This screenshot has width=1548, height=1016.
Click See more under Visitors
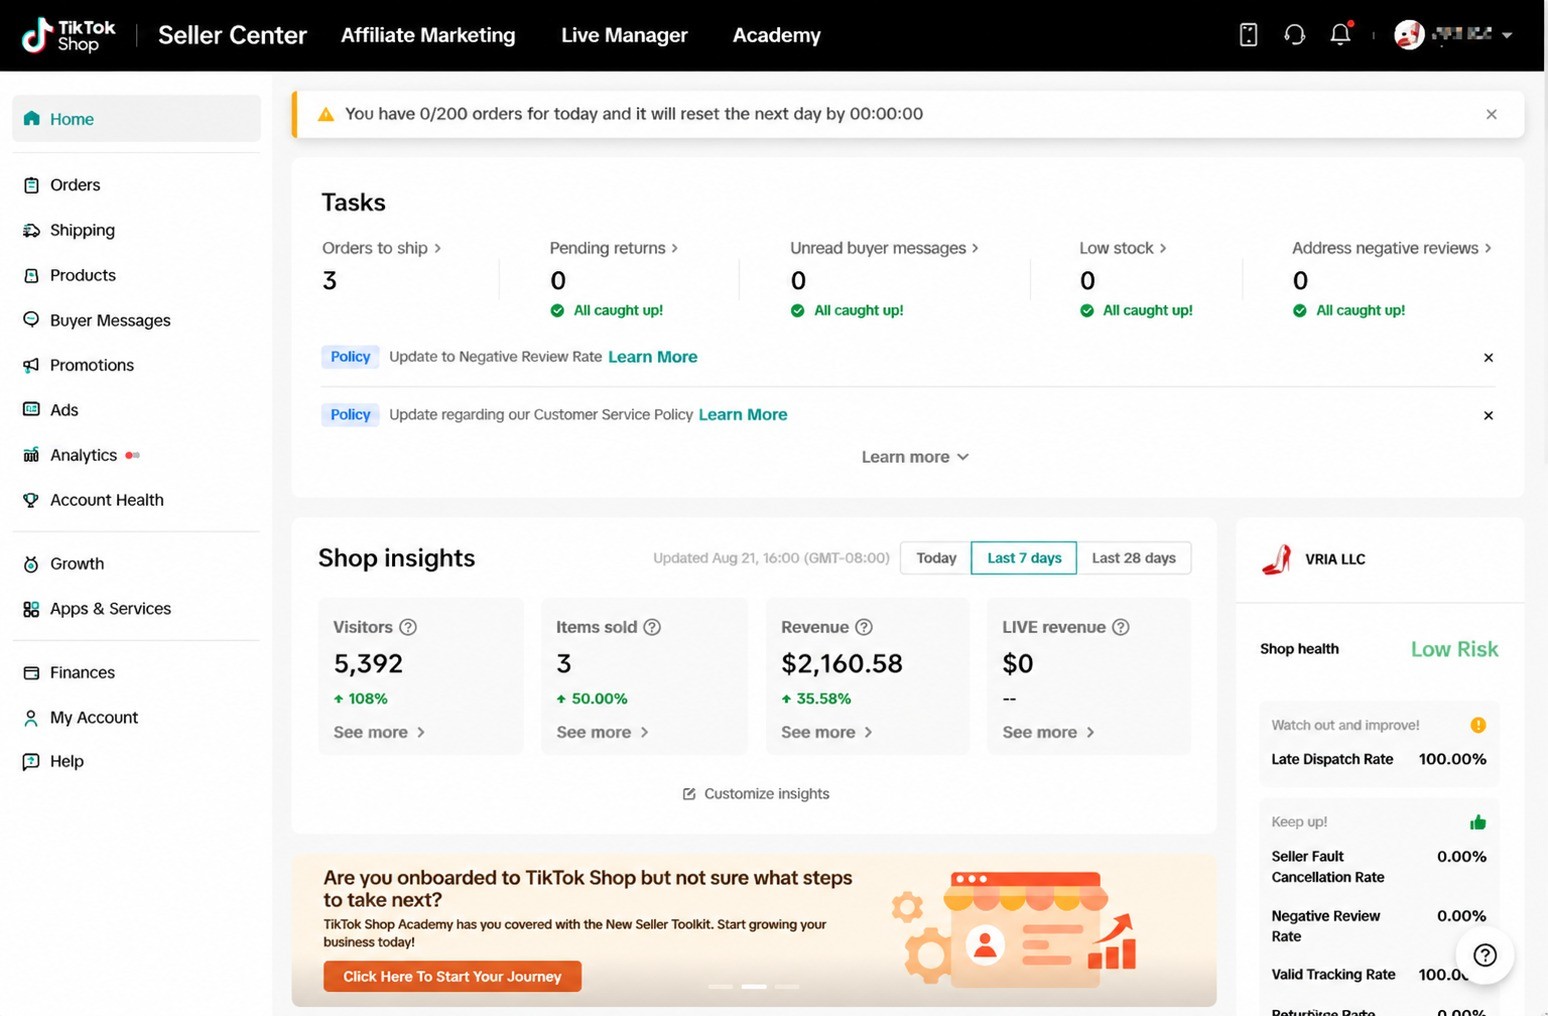tap(379, 732)
